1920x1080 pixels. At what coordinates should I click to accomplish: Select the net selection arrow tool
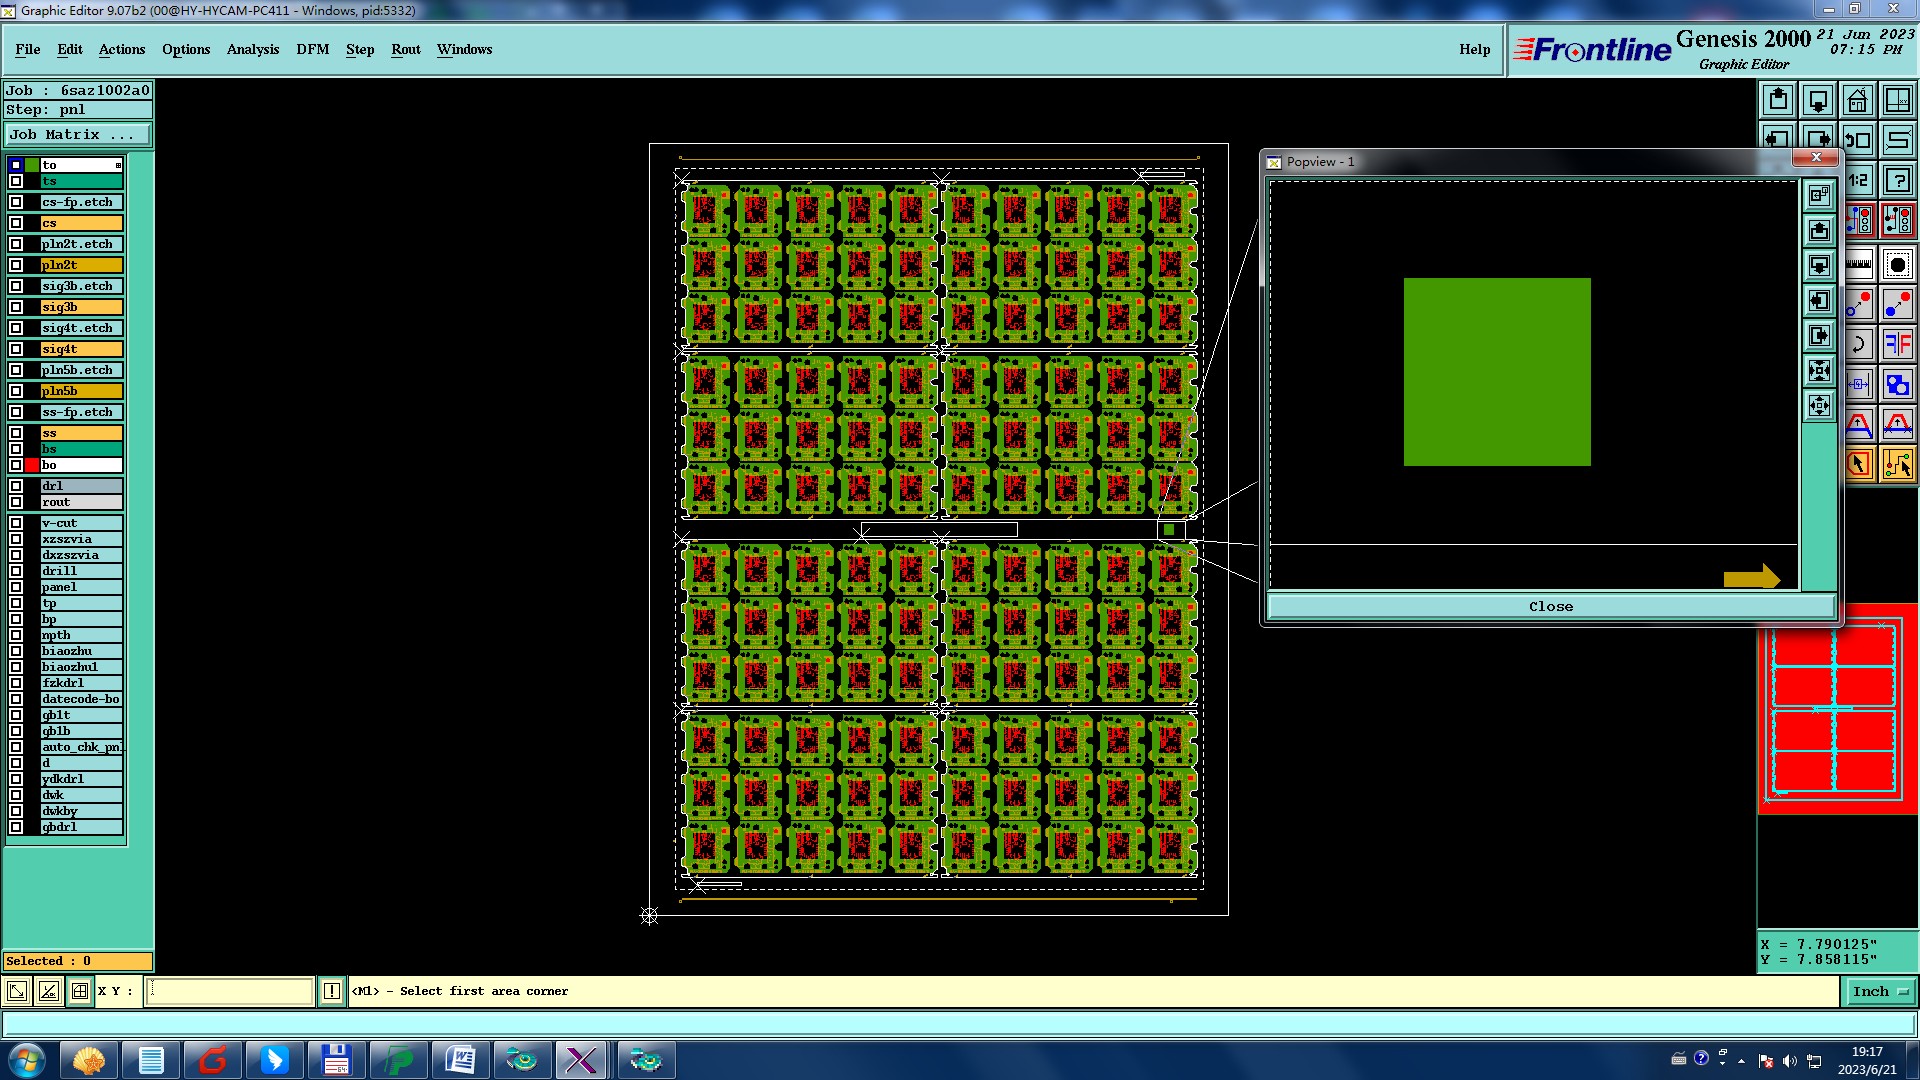pos(1897,464)
